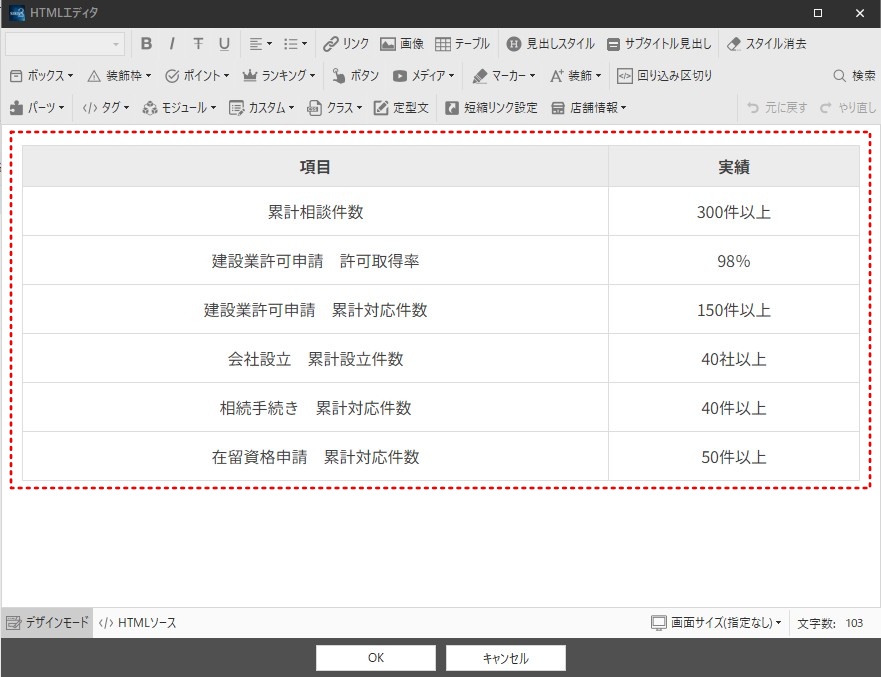Close the HTMLエディタ window
Screen dimensions: 881x677
pos(860,13)
